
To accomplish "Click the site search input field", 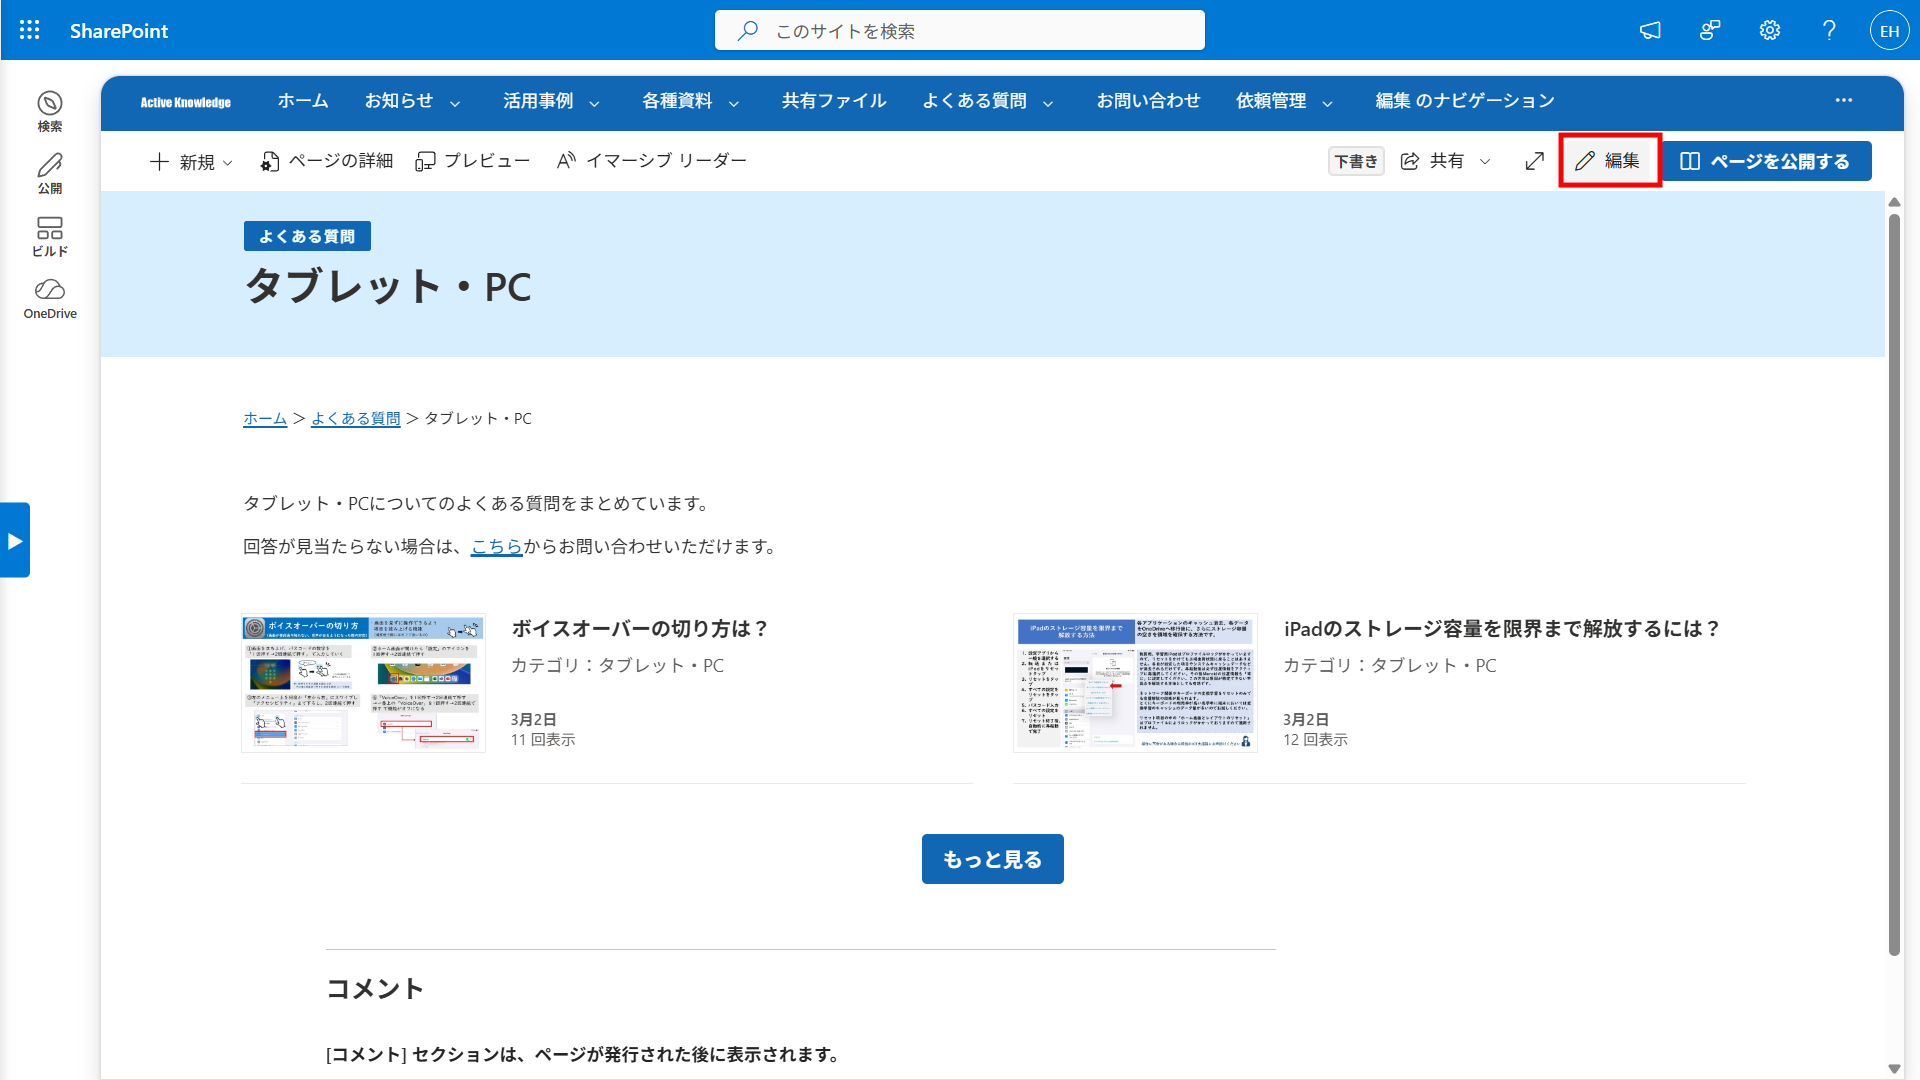I will 959,30.
